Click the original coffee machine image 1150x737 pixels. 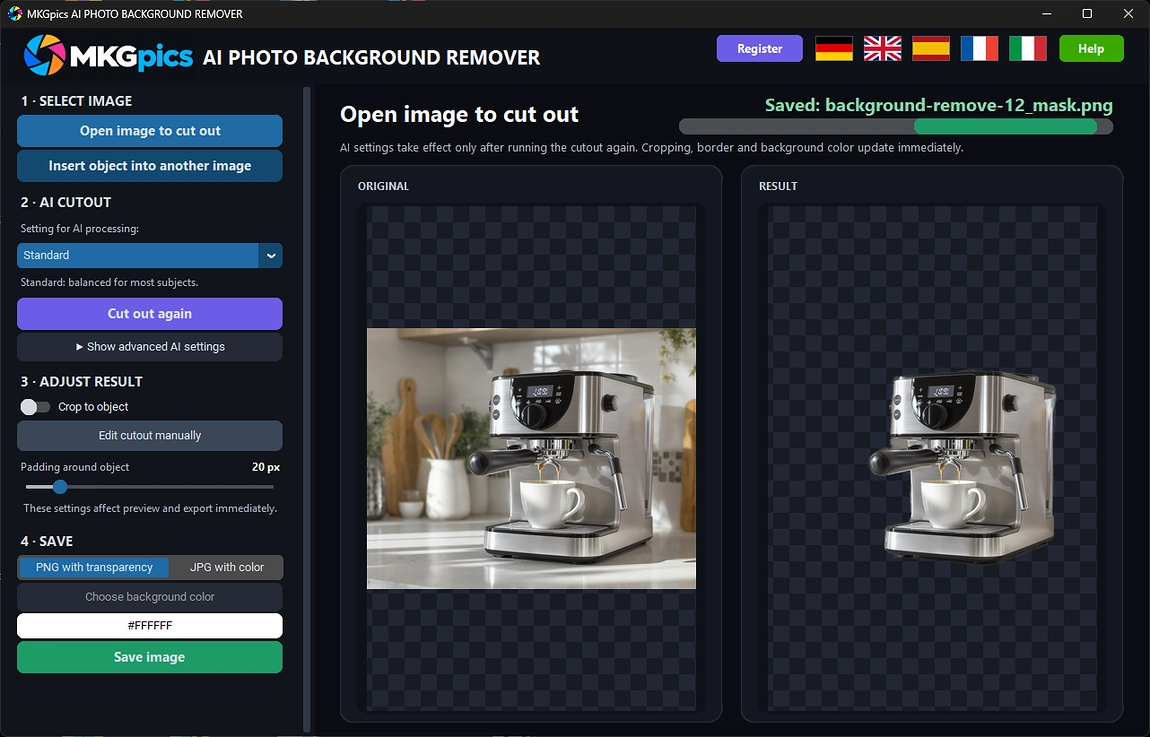pos(531,458)
